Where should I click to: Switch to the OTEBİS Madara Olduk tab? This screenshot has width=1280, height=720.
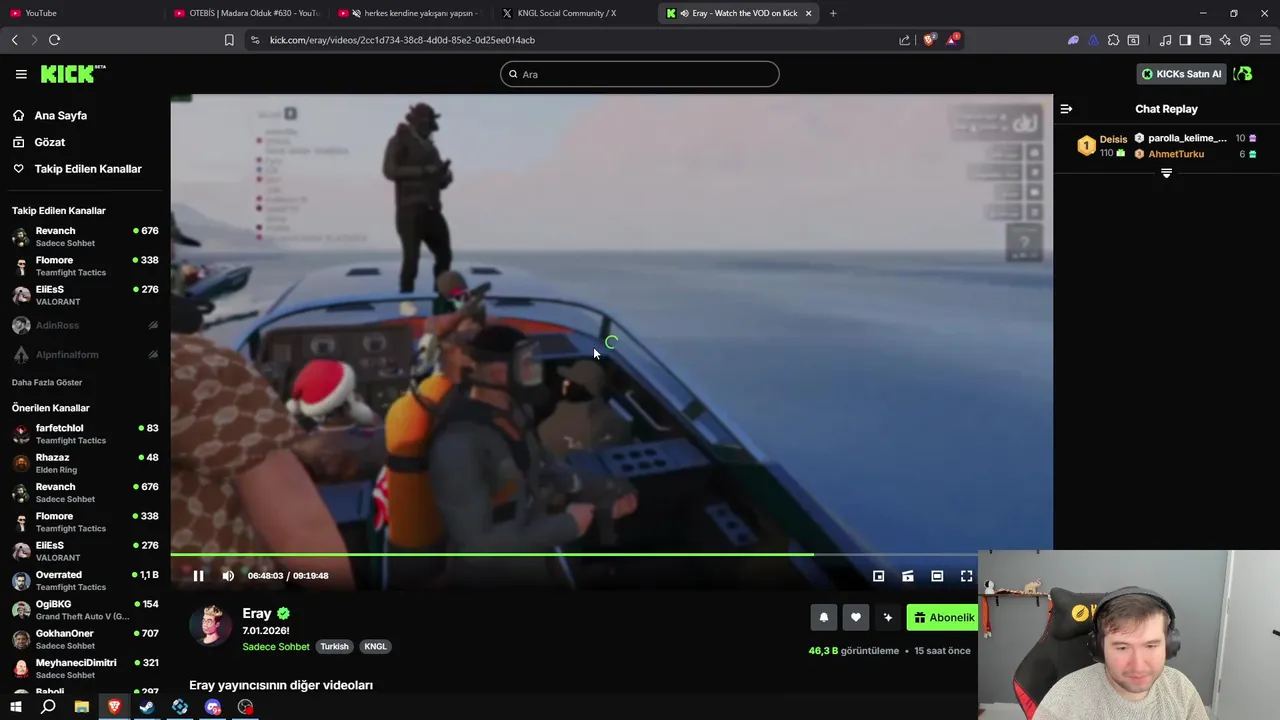246,13
